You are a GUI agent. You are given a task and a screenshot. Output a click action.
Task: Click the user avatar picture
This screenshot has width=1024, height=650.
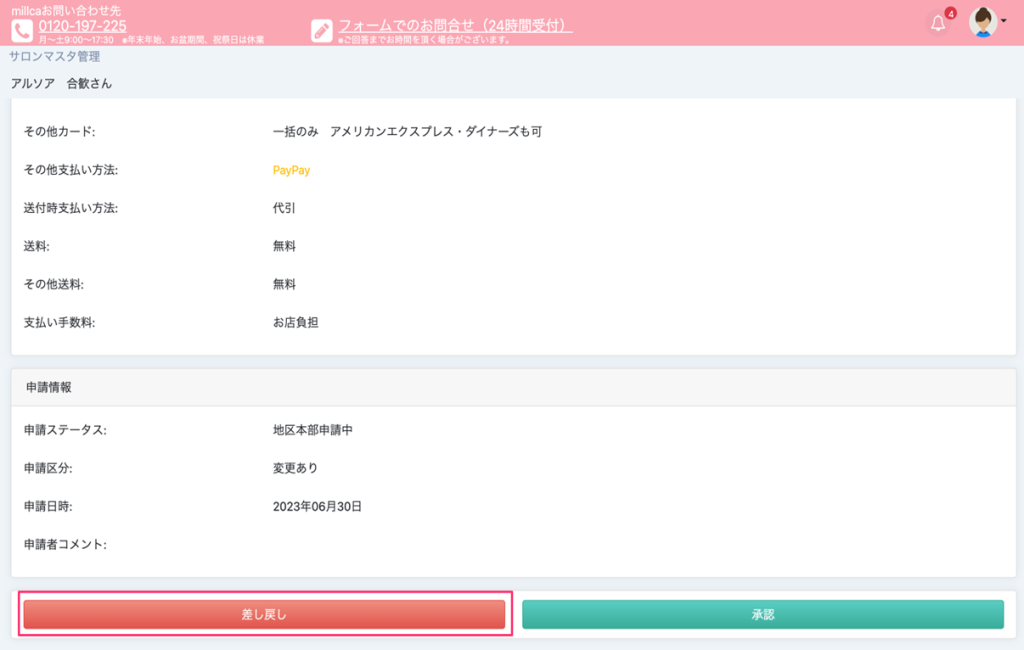(x=983, y=22)
